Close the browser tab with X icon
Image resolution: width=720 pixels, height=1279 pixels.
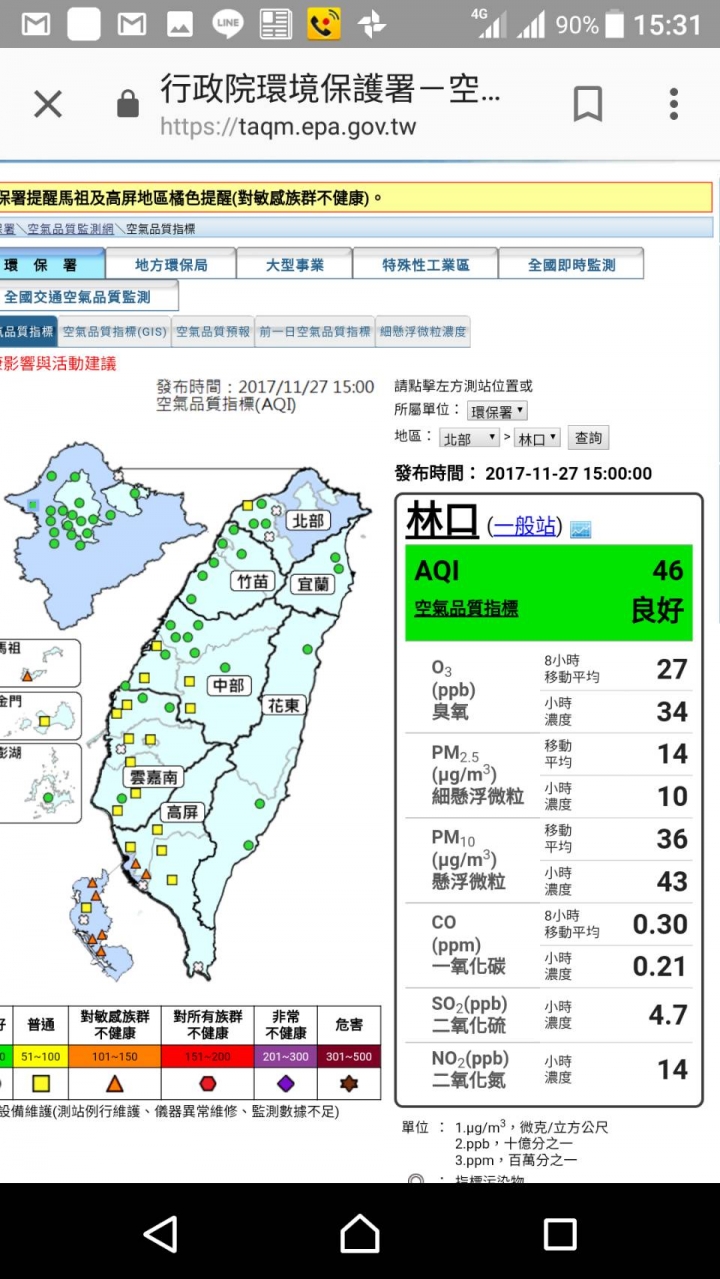coord(48,104)
